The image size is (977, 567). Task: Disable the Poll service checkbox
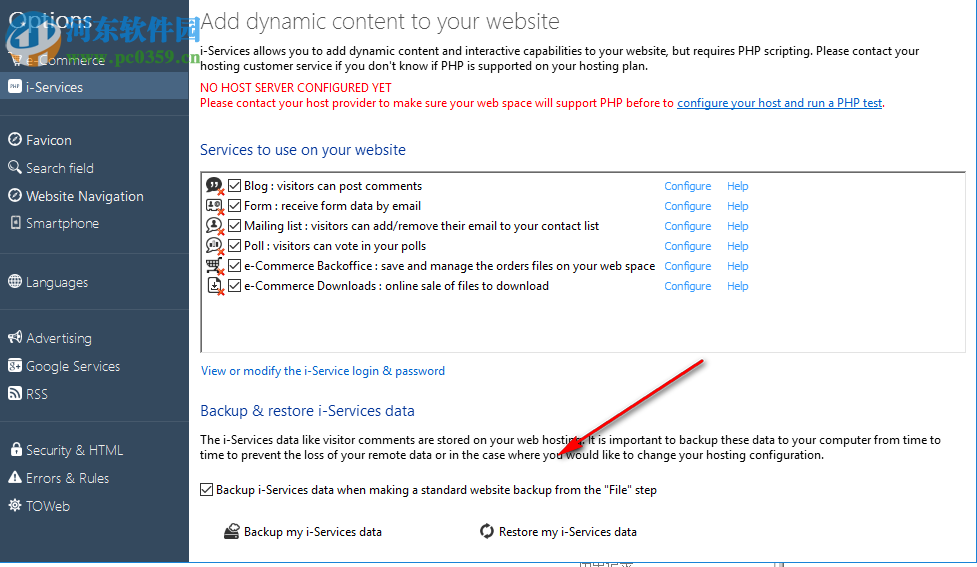[x=235, y=246]
